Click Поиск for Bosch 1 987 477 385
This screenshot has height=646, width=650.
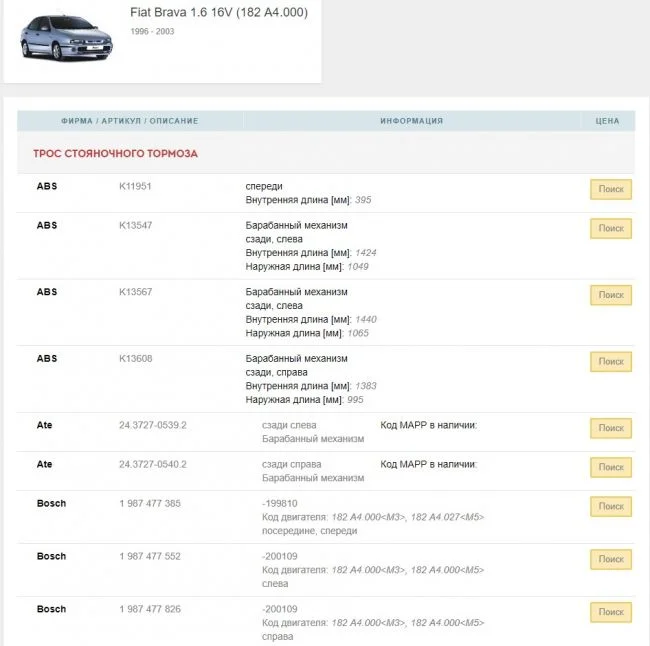(x=610, y=507)
